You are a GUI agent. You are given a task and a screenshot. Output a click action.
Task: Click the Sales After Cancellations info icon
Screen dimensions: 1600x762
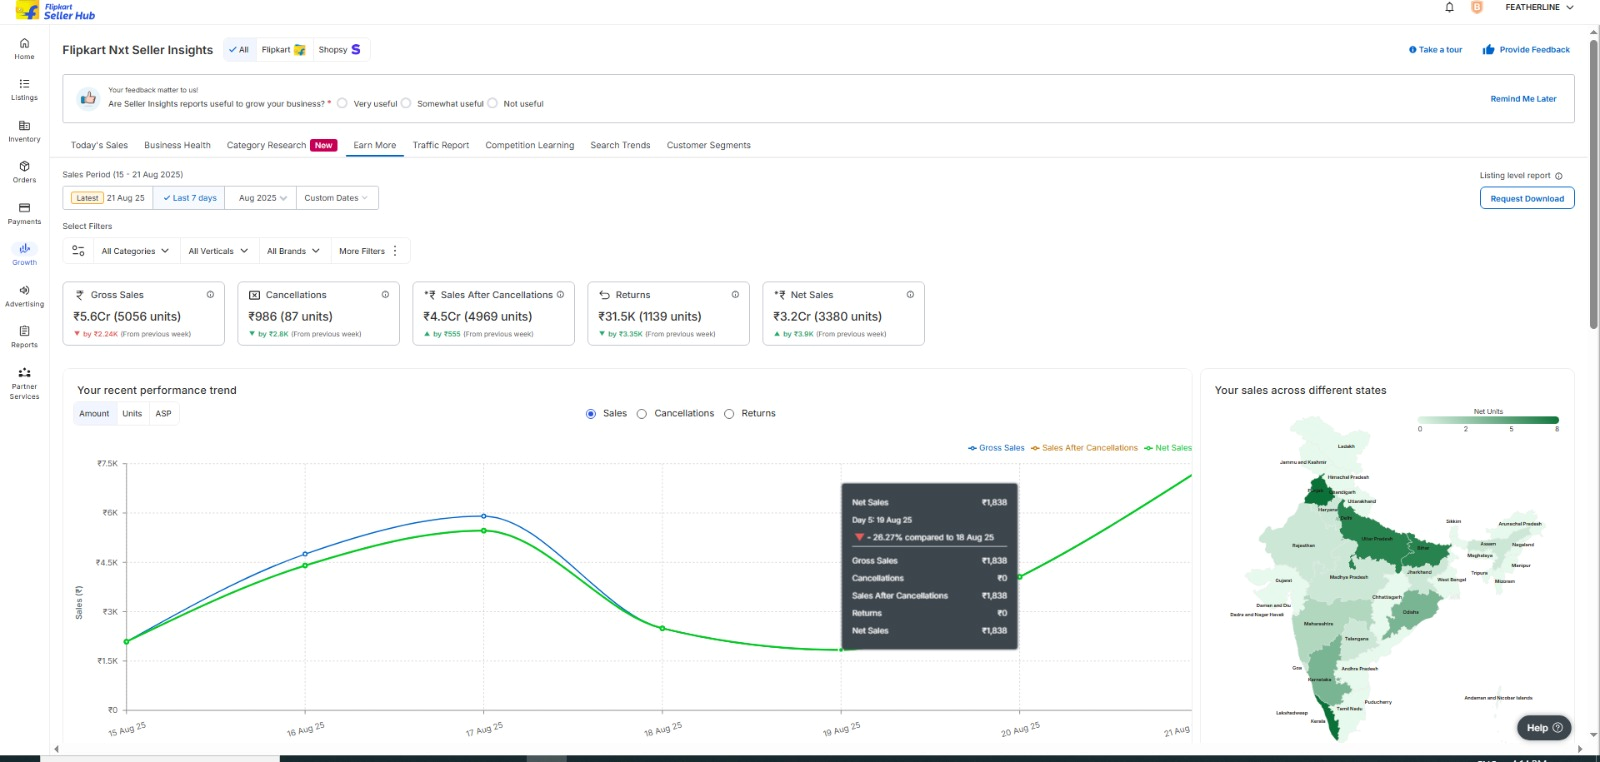(560, 295)
